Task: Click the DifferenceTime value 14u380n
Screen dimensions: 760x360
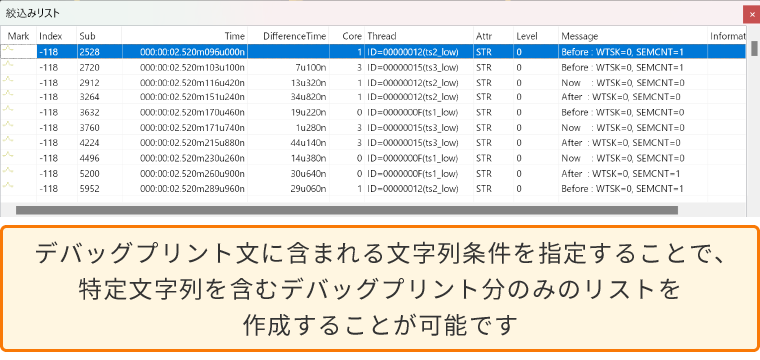Action: coord(308,158)
